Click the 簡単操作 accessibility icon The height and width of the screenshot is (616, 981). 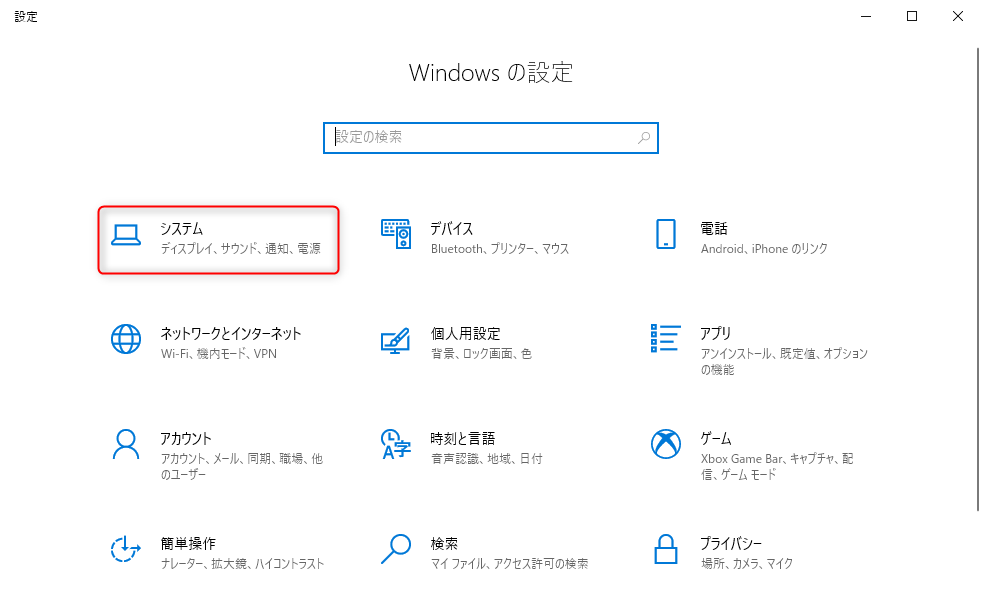point(125,549)
